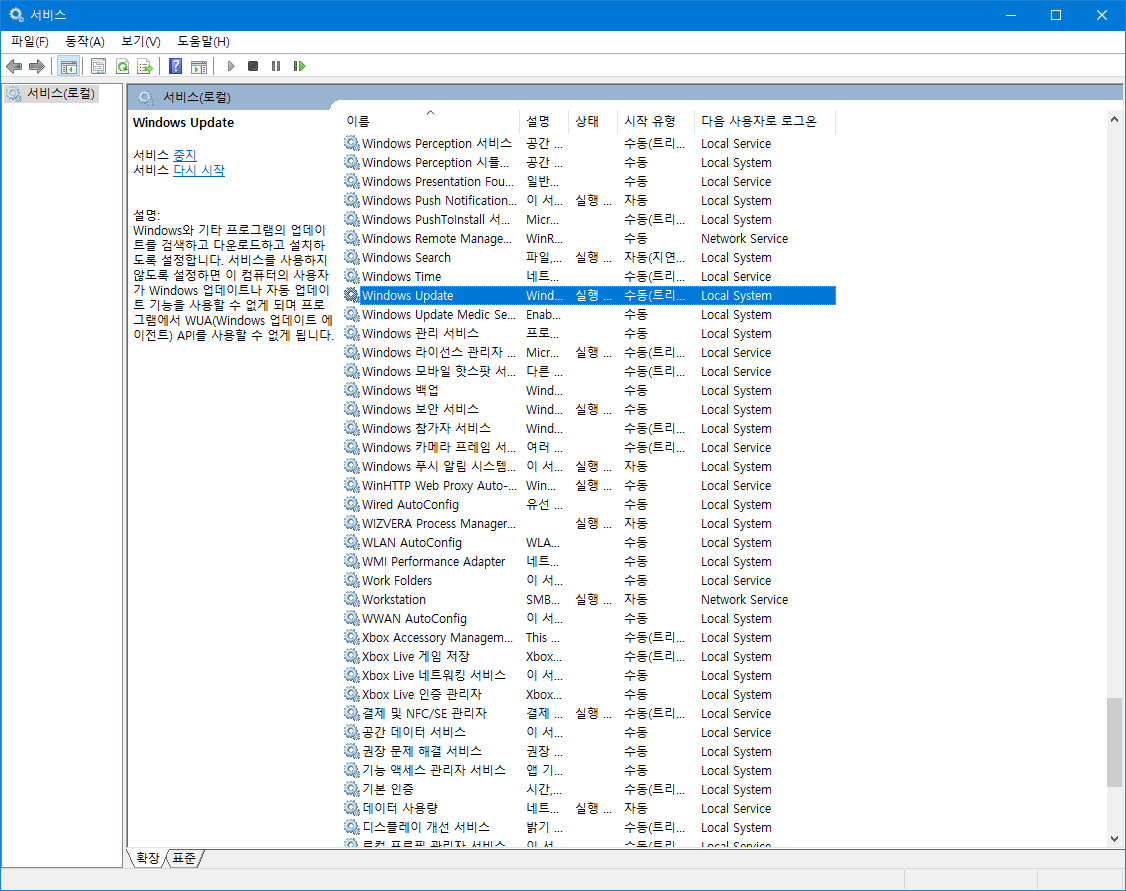Stop service with the stop square icon
The width and height of the screenshot is (1126, 891).
pos(253,66)
